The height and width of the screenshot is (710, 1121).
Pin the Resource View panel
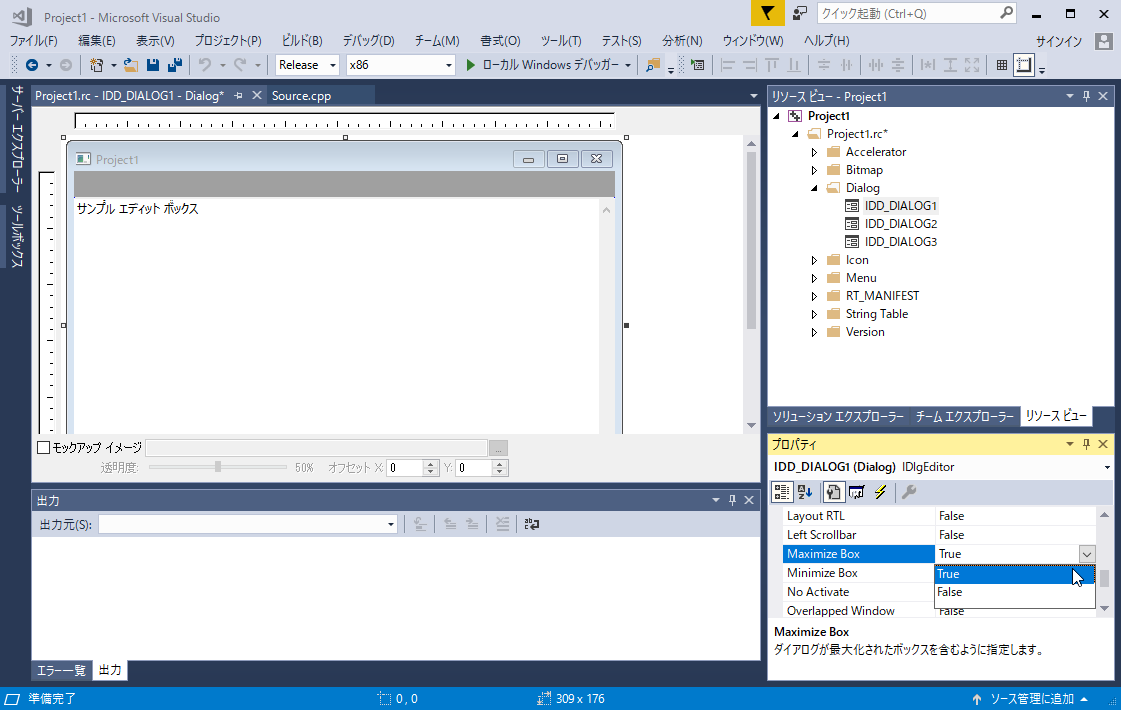coord(1086,96)
